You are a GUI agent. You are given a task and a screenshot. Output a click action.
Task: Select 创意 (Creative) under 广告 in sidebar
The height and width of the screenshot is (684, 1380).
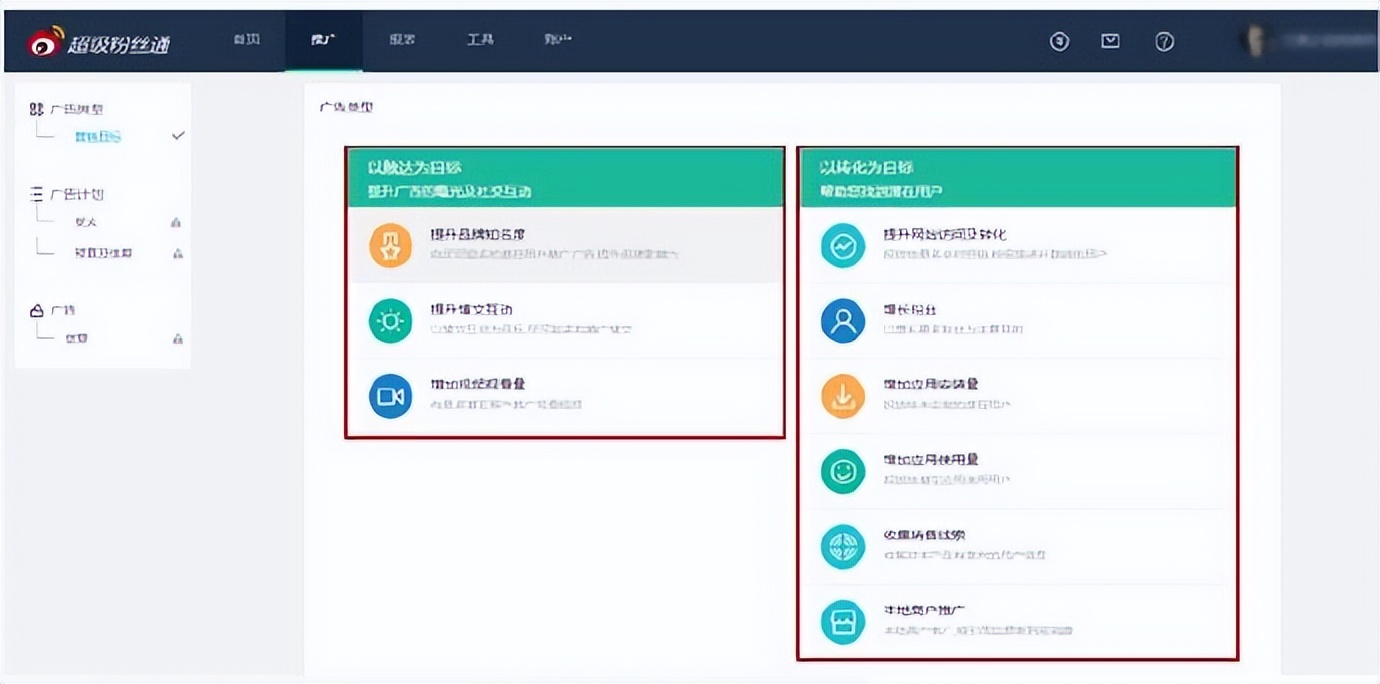pyautogui.click(x=77, y=338)
